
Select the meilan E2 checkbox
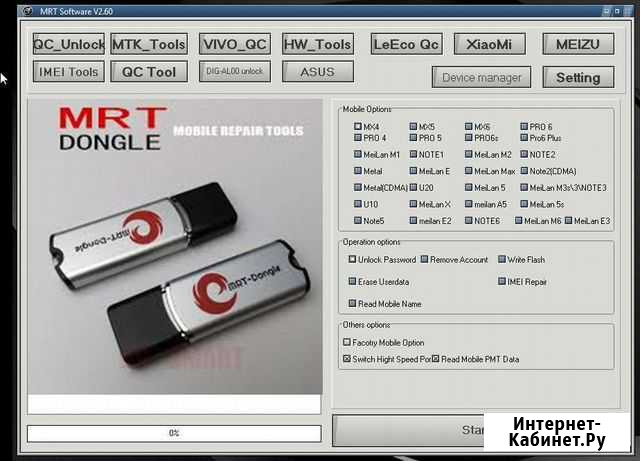pyautogui.click(x=413, y=220)
